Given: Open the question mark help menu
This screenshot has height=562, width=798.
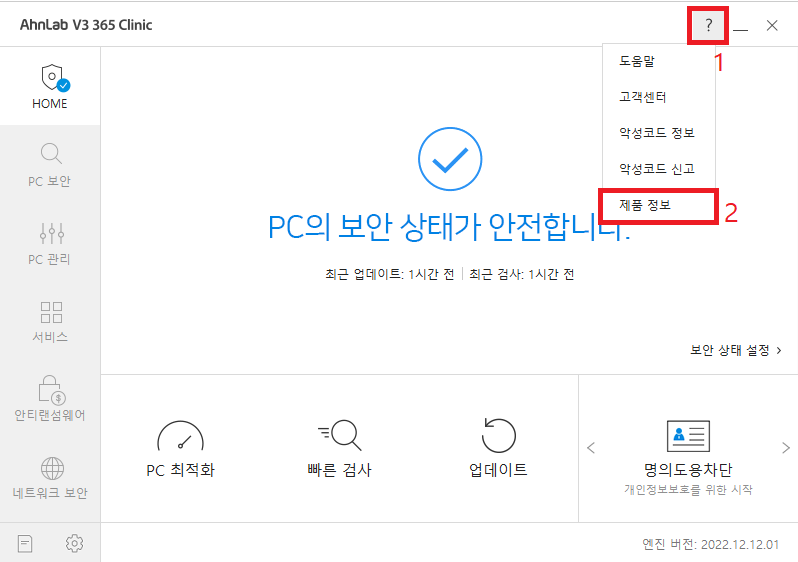Looking at the screenshot, I should point(708,25).
